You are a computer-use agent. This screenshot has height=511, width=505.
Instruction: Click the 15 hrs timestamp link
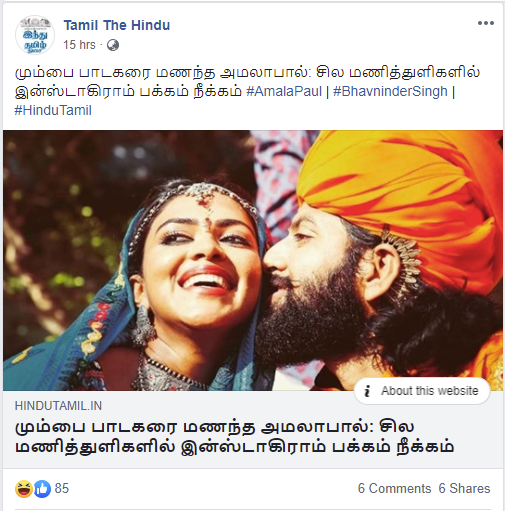coord(79,45)
